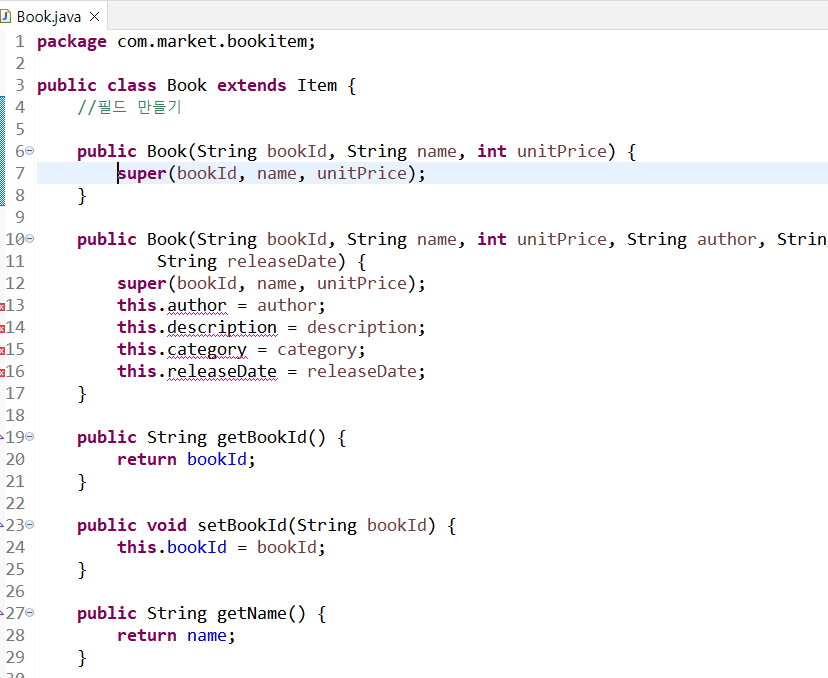Click the error marker on line 15
Viewport: 828px width, 678px height.
coord(2,350)
